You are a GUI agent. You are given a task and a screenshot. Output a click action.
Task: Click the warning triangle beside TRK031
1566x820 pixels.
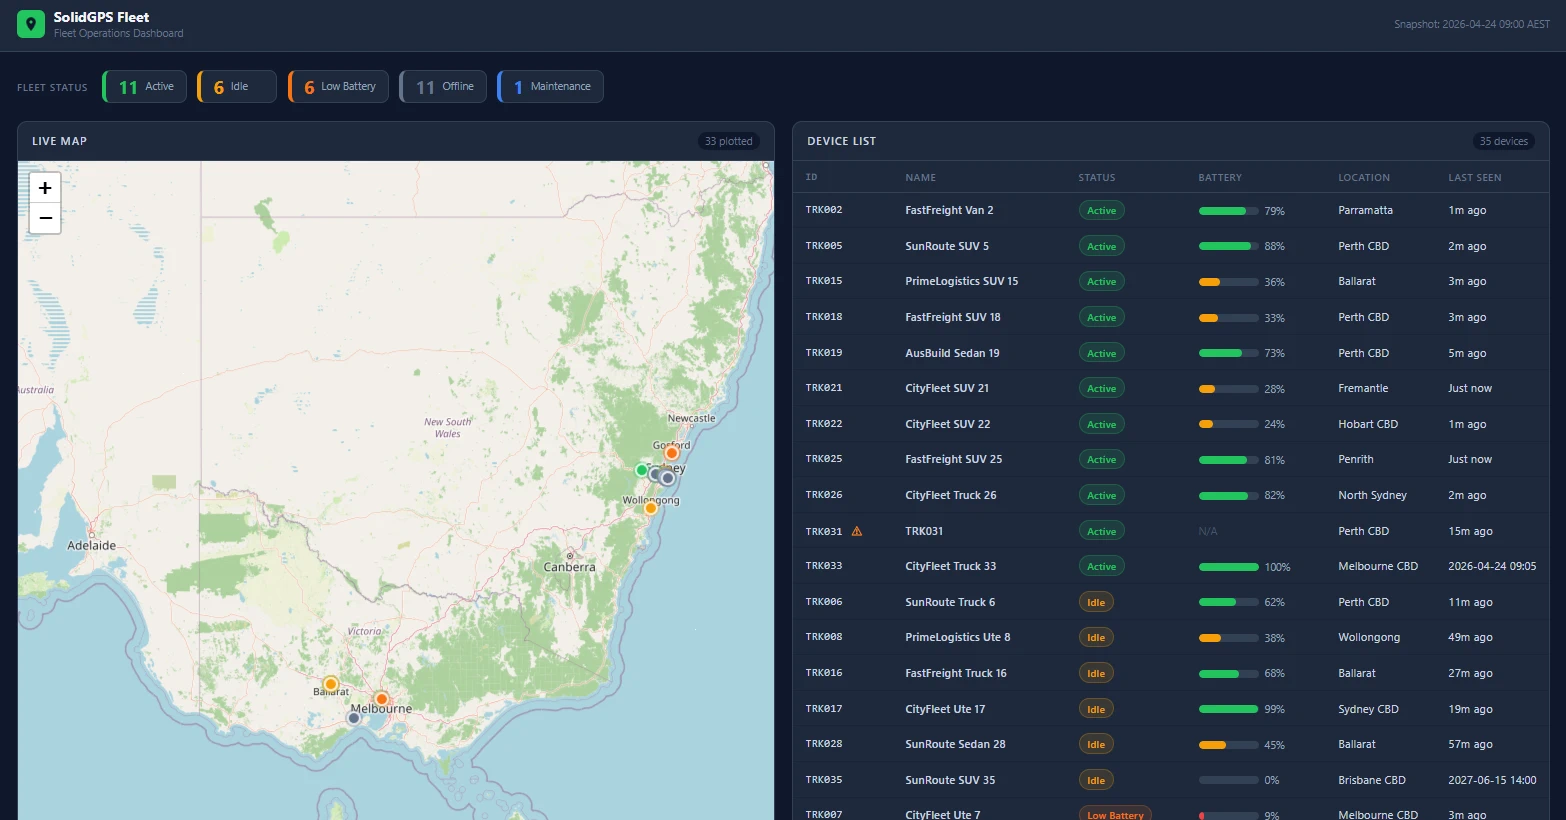[x=857, y=531]
